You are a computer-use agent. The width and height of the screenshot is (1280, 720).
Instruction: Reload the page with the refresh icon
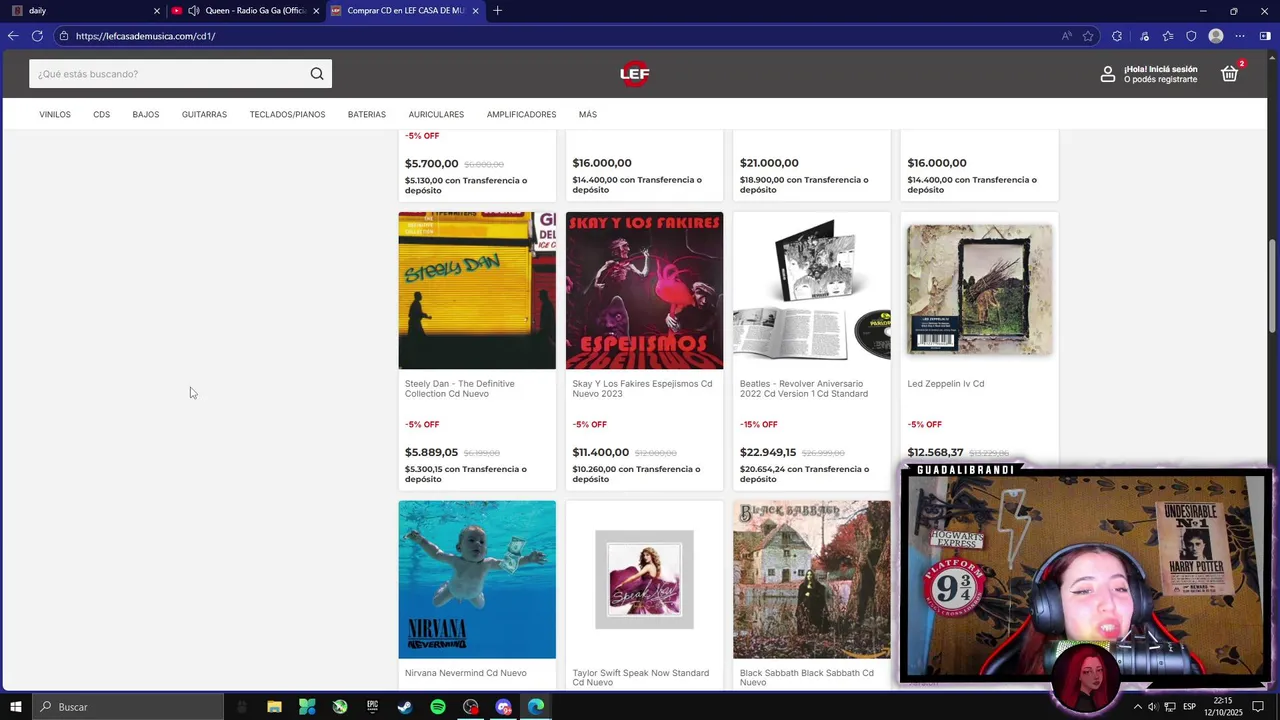click(37, 36)
